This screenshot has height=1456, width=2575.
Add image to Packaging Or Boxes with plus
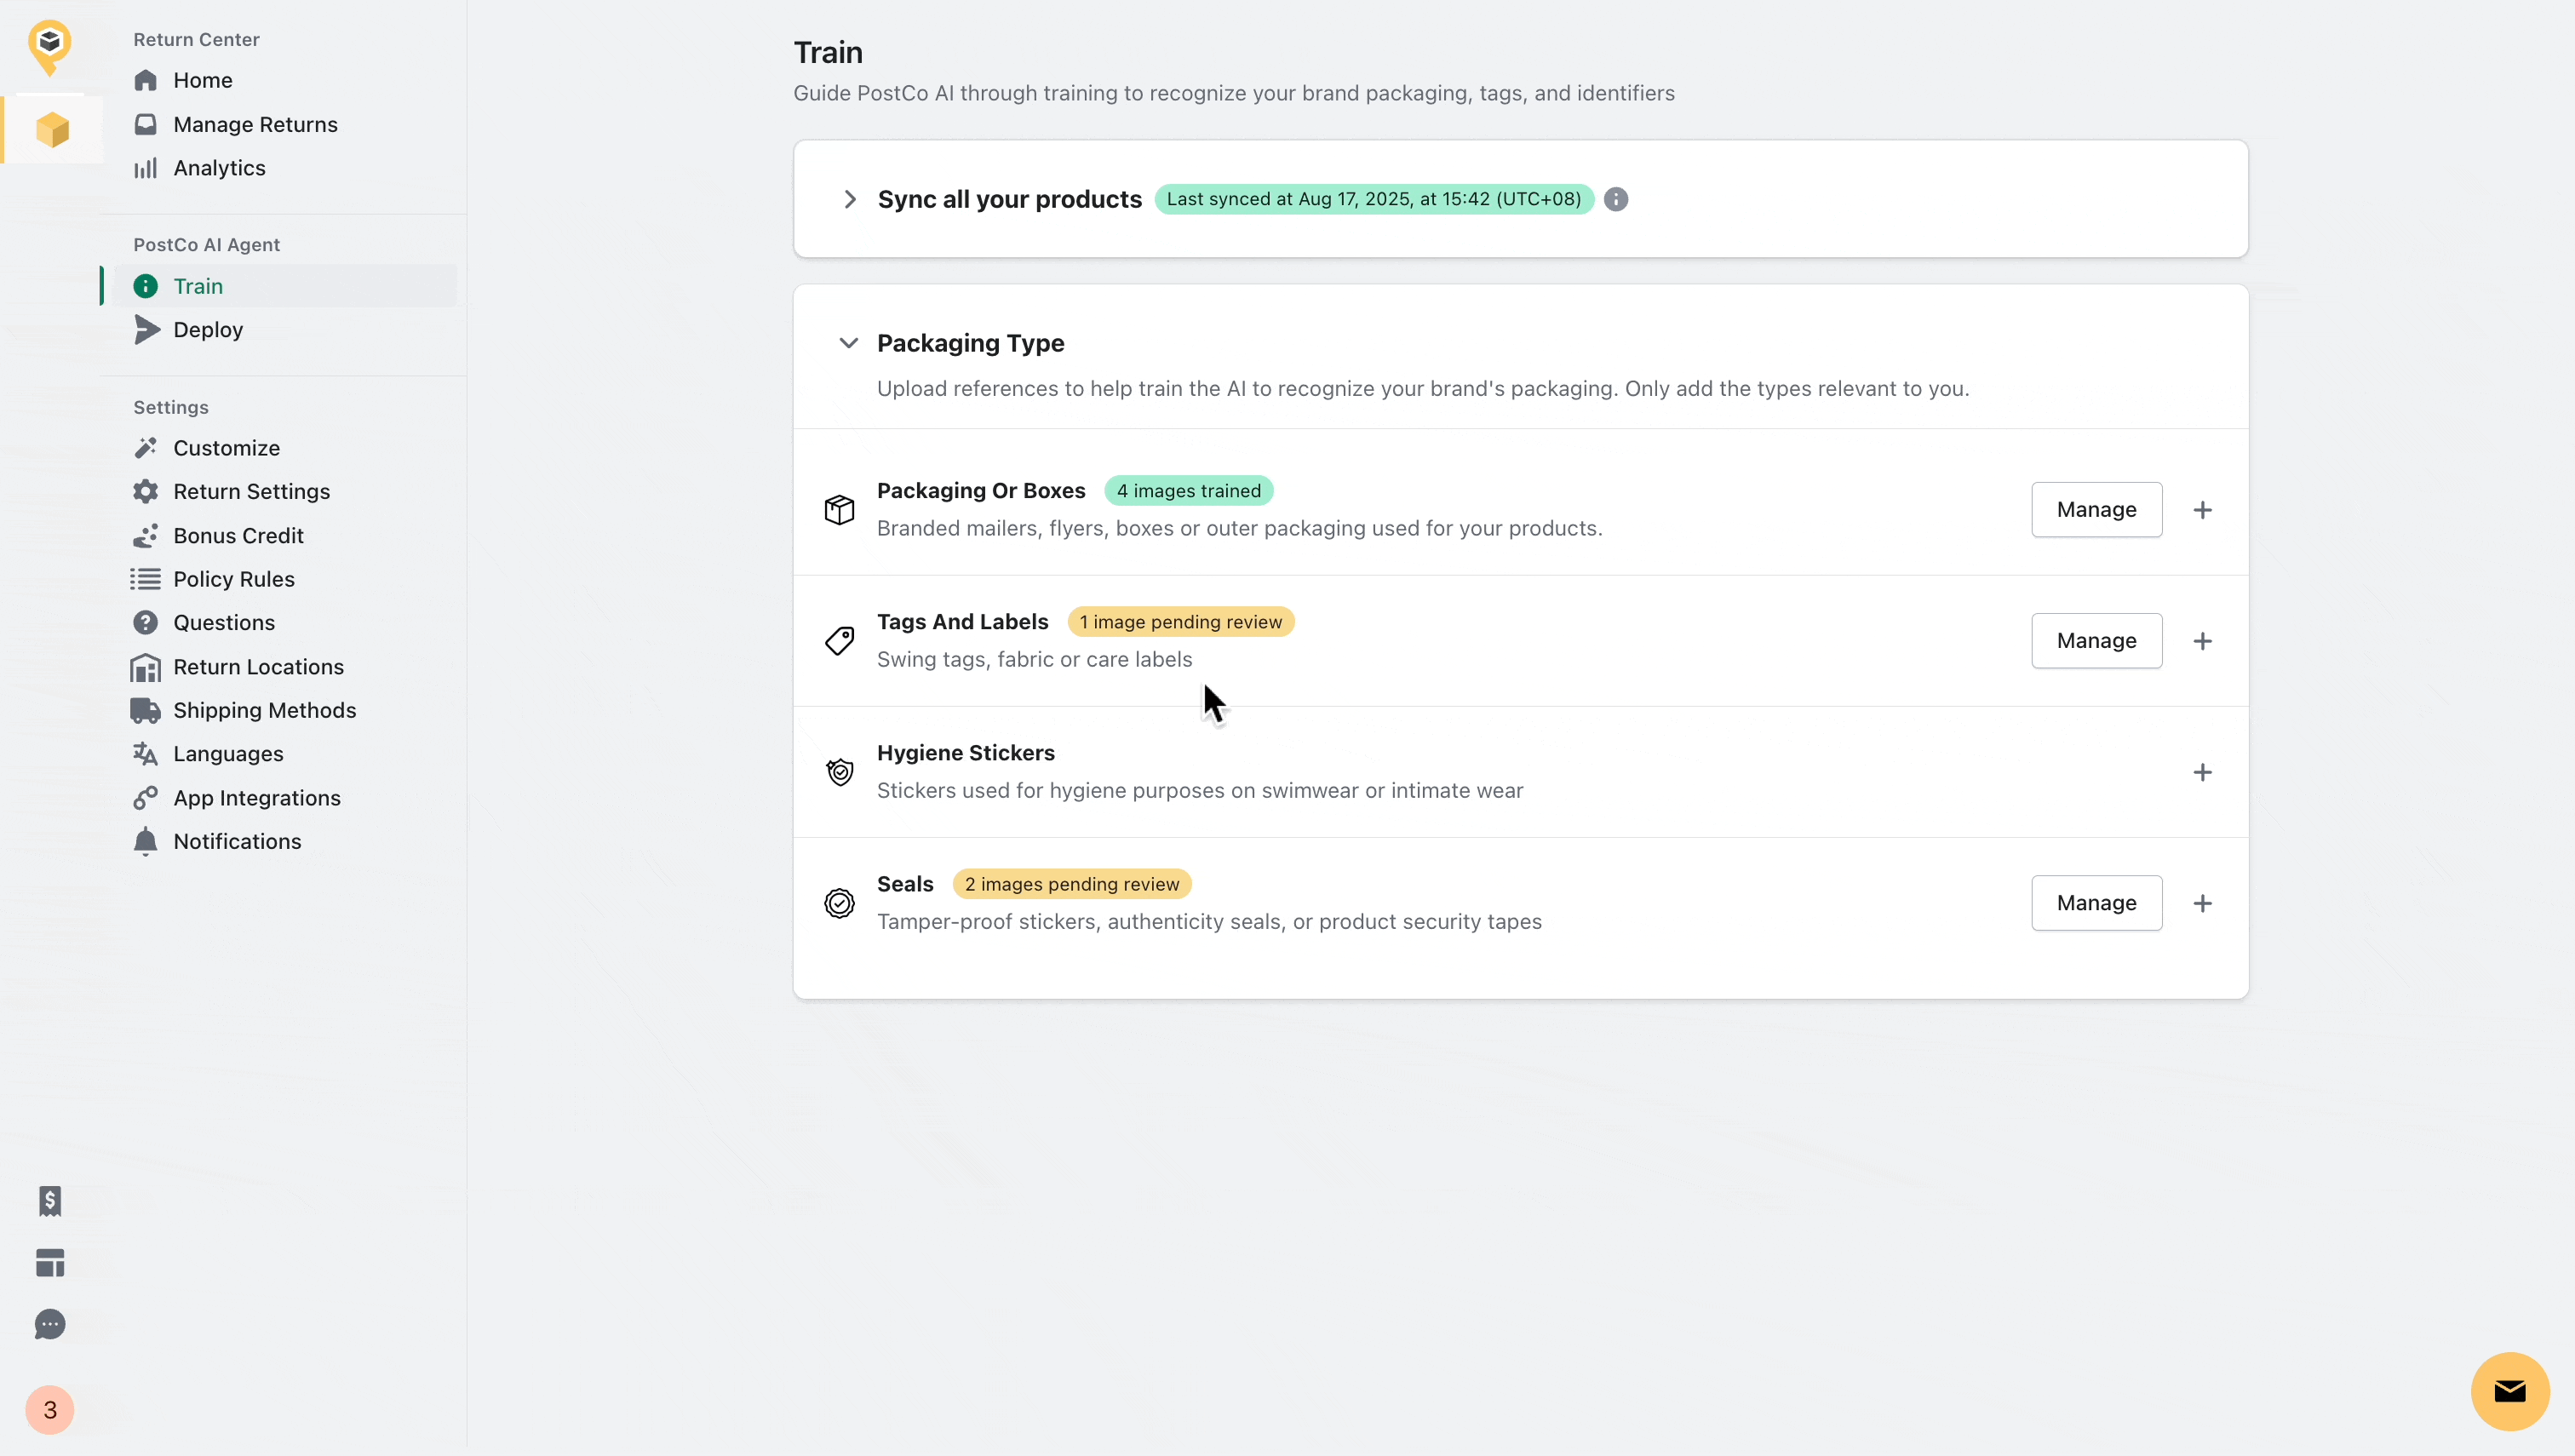(x=2203, y=510)
